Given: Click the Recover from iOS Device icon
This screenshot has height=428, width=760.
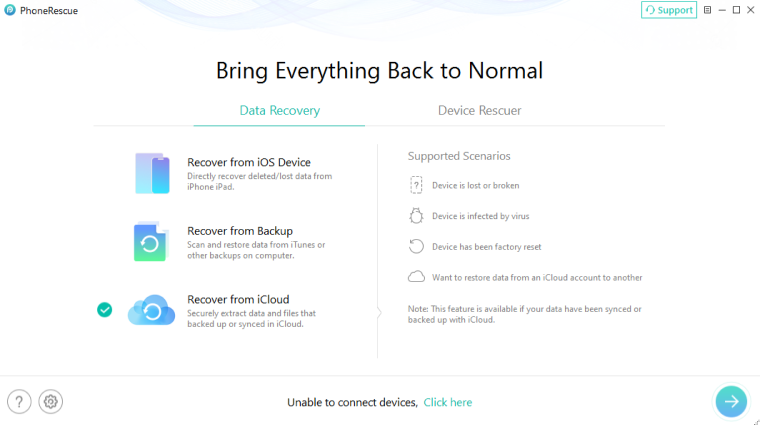Looking at the screenshot, I should tap(152, 173).
